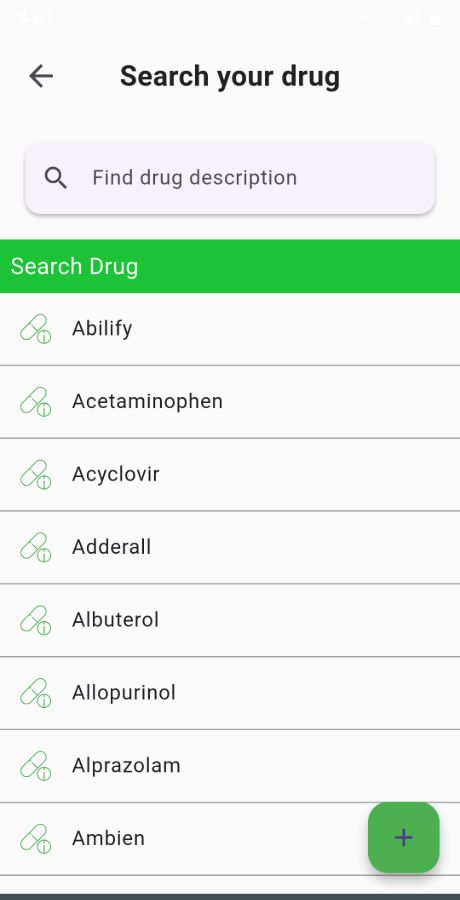460x900 pixels.
Task: Click the pill icon beside Albuterol
Action: point(36,620)
